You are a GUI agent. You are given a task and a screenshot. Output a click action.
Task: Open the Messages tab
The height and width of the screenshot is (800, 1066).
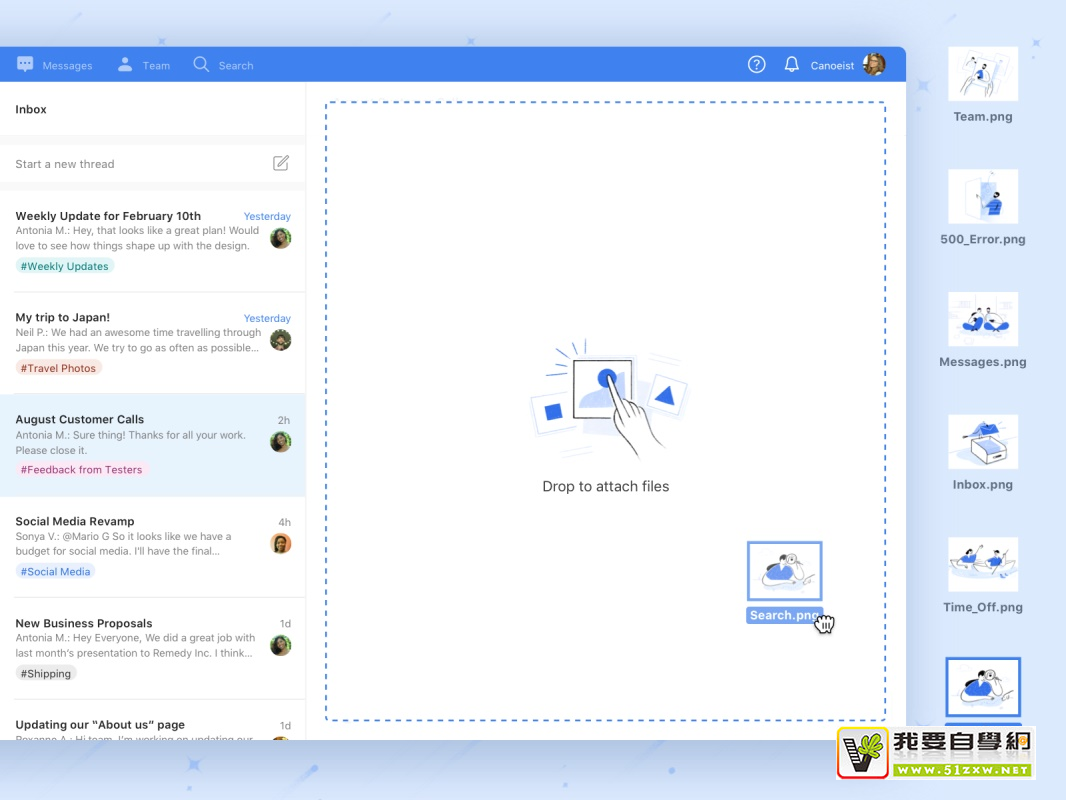pyautogui.click(x=67, y=66)
